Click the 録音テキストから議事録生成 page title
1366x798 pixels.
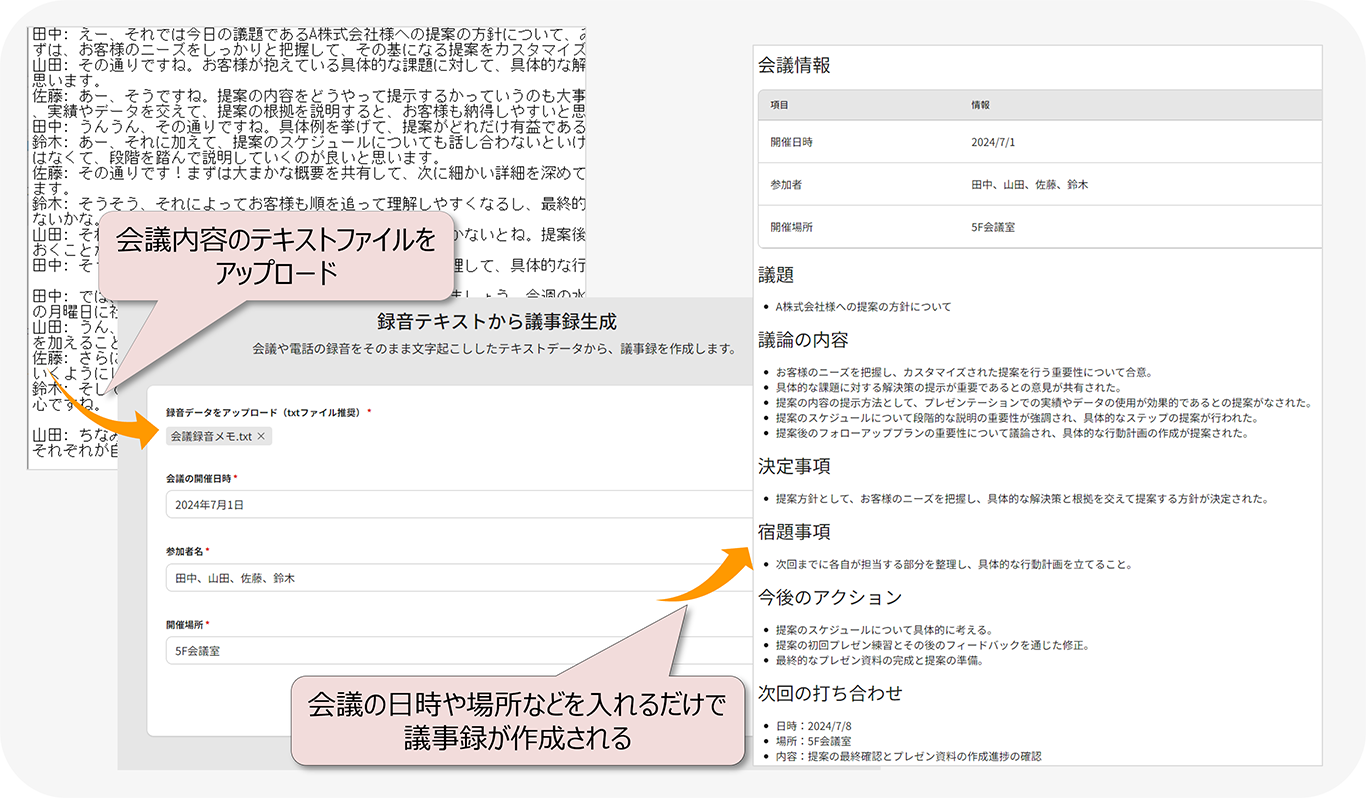coord(496,322)
